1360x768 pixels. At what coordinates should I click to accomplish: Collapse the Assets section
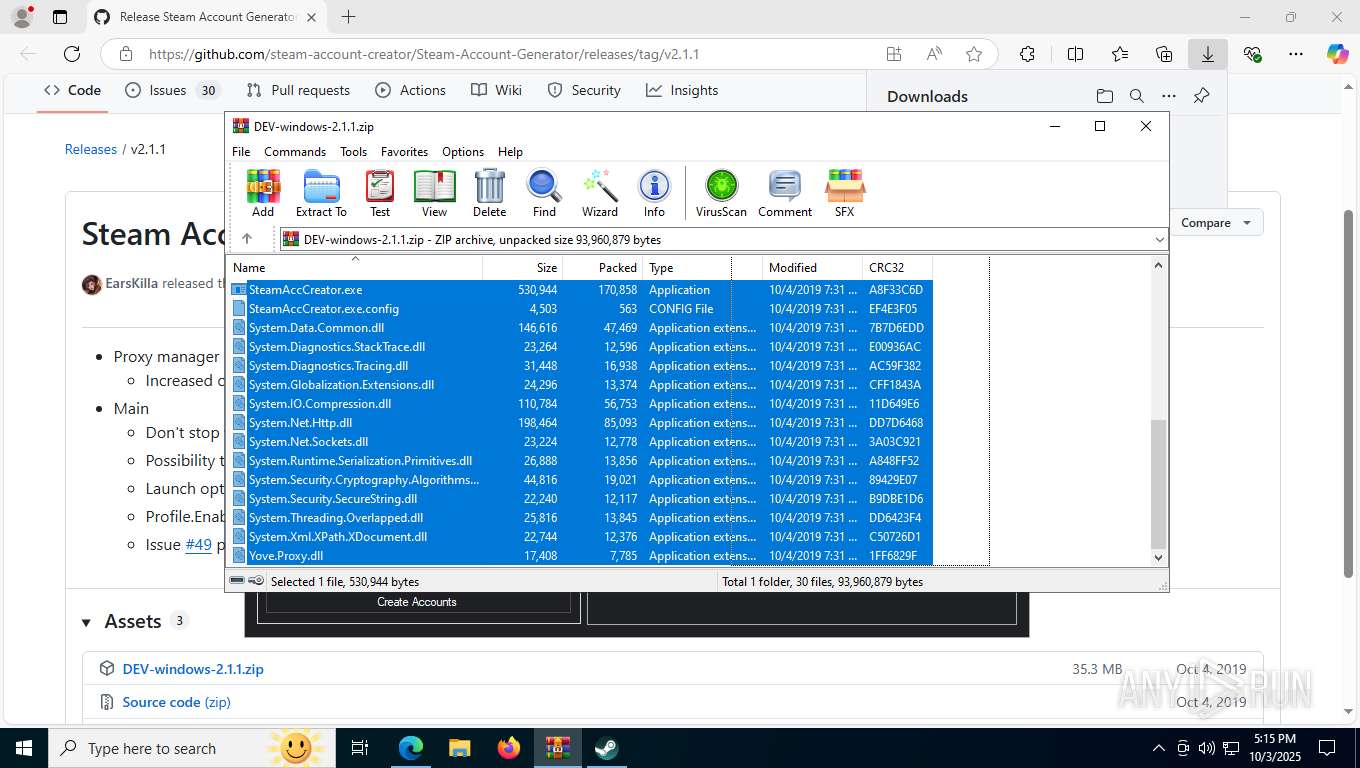click(x=87, y=622)
